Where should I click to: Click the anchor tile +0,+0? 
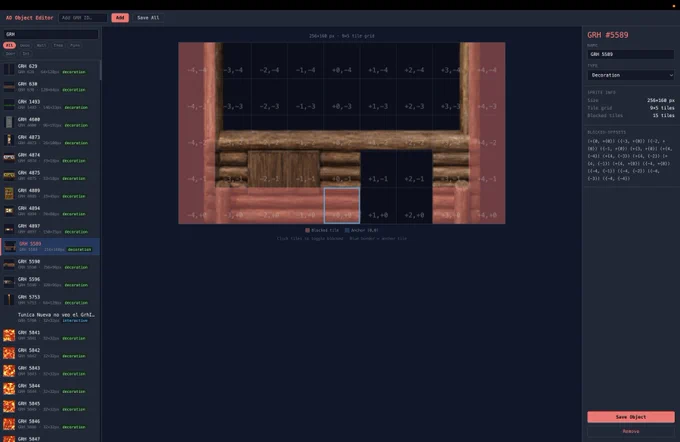pyautogui.click(x=342, y=206)
